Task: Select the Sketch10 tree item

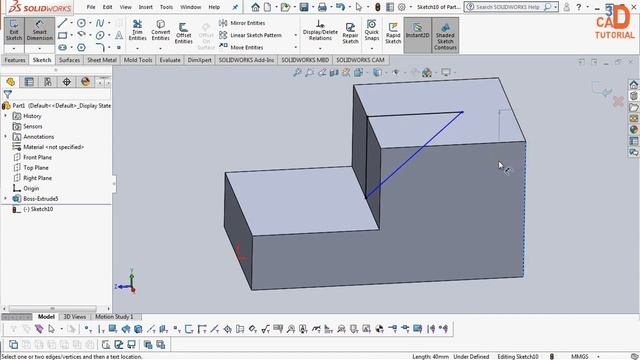Action: pos(38,209)
